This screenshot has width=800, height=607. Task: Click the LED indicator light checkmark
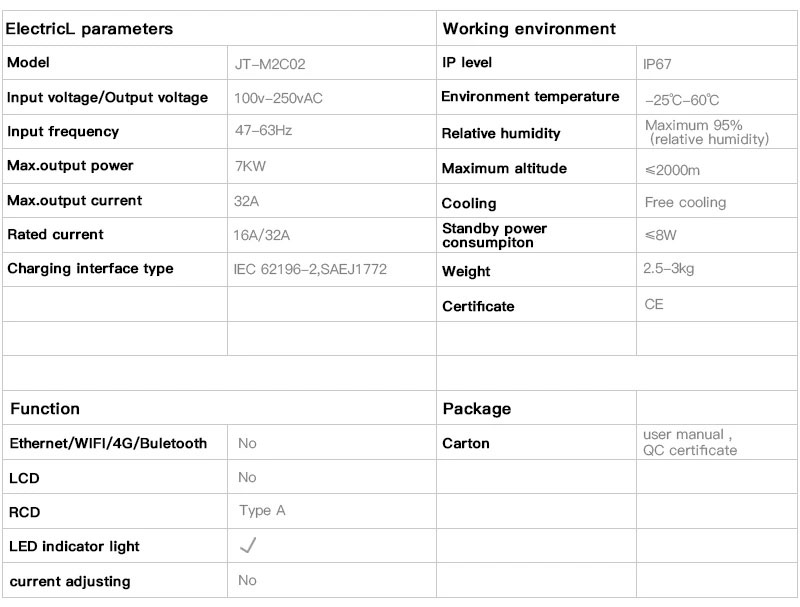[249, 546]
